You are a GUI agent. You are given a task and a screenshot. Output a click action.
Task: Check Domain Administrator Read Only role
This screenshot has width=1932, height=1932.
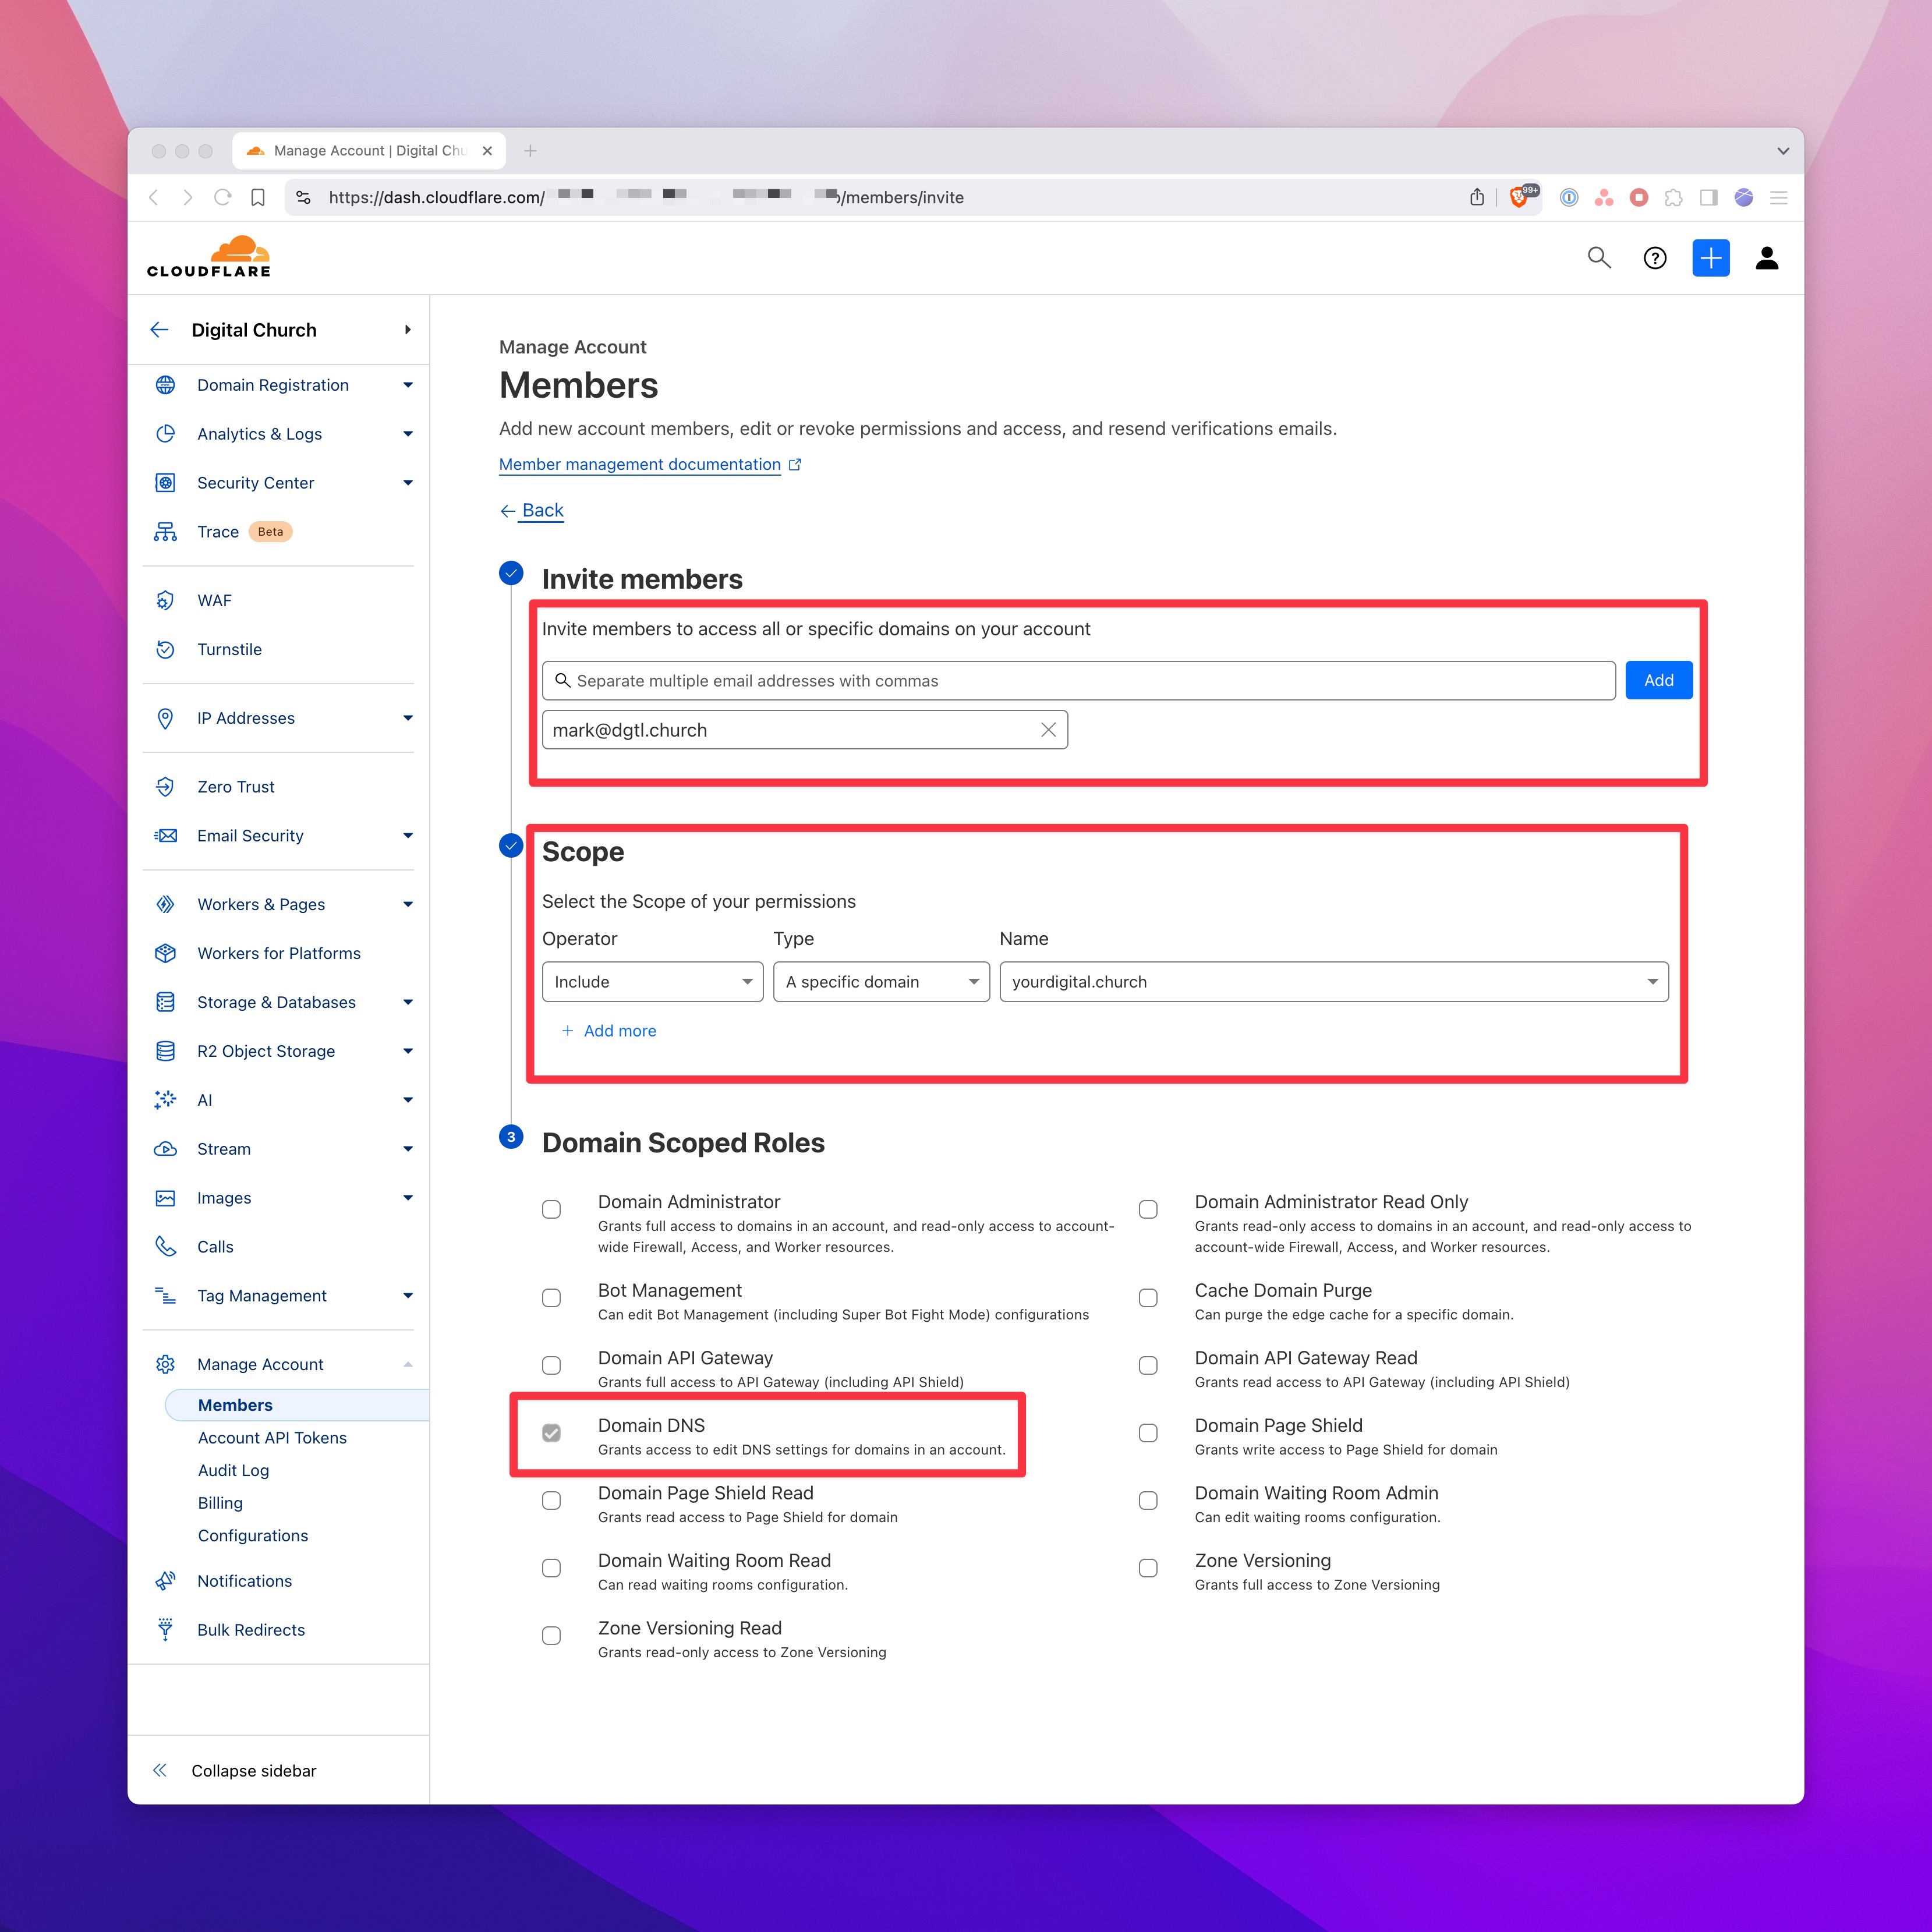(x=1148, y=1209)
